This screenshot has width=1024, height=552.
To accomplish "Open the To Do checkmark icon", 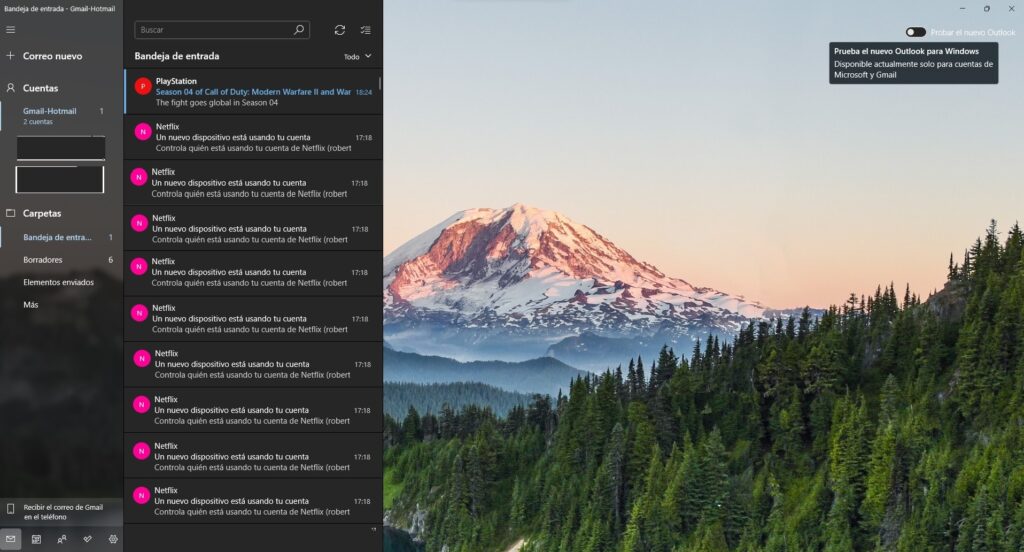I will point(87,539).
